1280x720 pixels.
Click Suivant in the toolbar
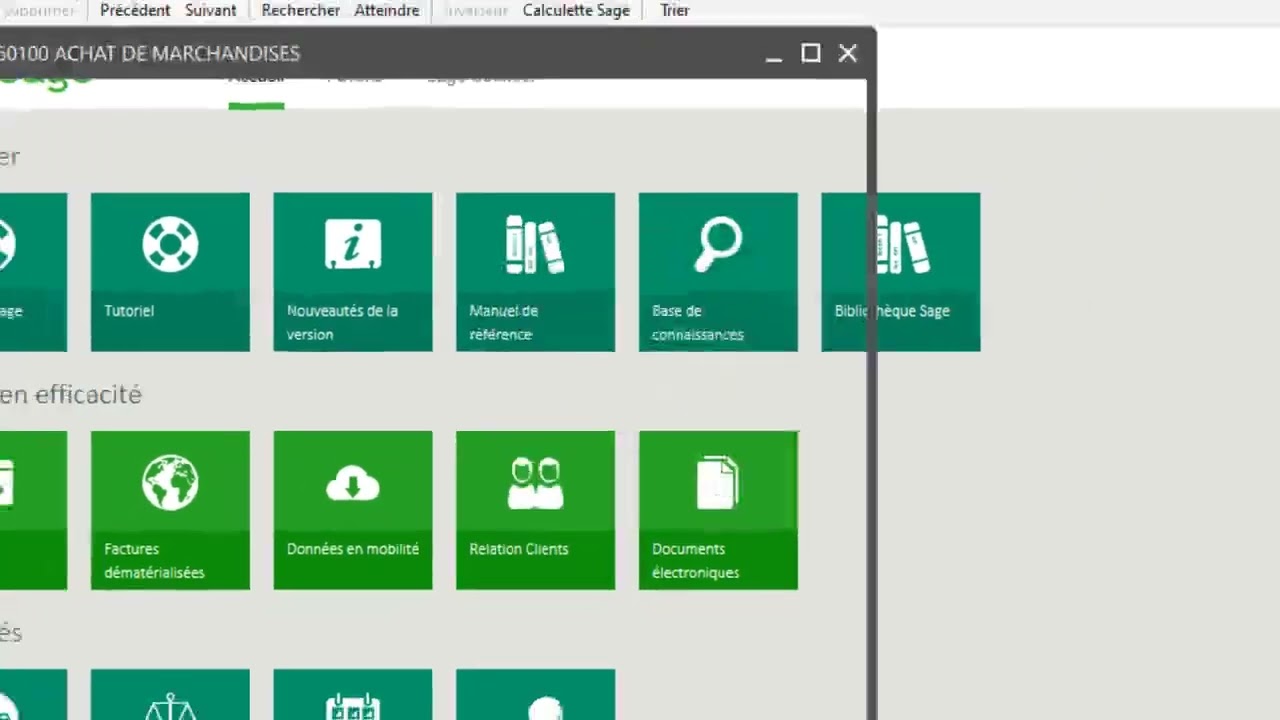coord(211,10)
